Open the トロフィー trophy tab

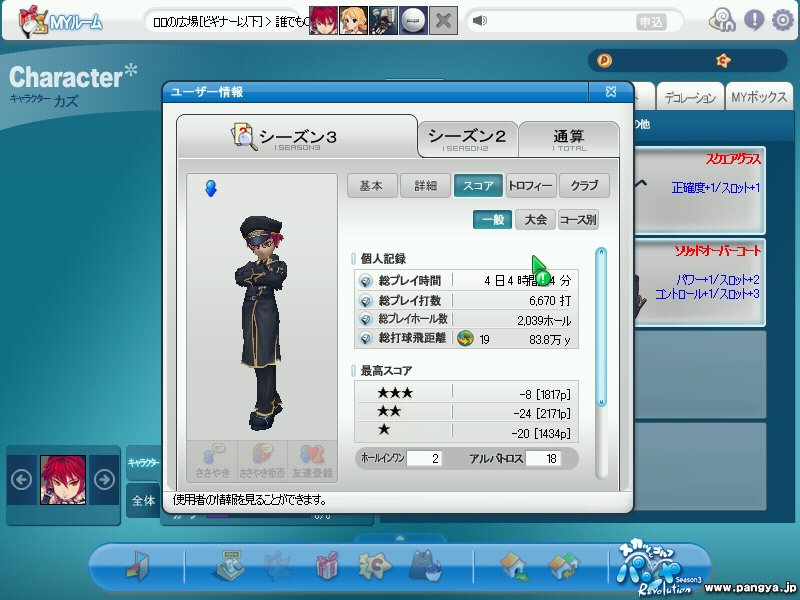tap(531, 186)
